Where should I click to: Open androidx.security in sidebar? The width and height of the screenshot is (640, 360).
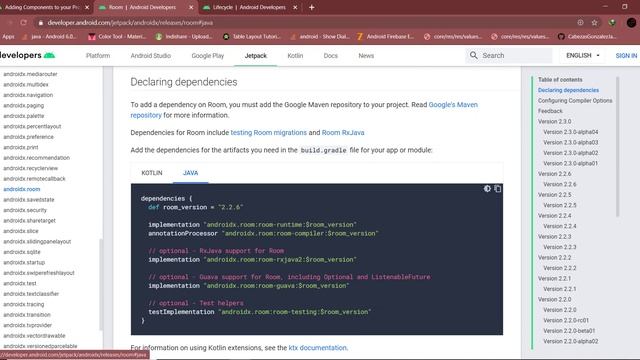pos(25,210)
